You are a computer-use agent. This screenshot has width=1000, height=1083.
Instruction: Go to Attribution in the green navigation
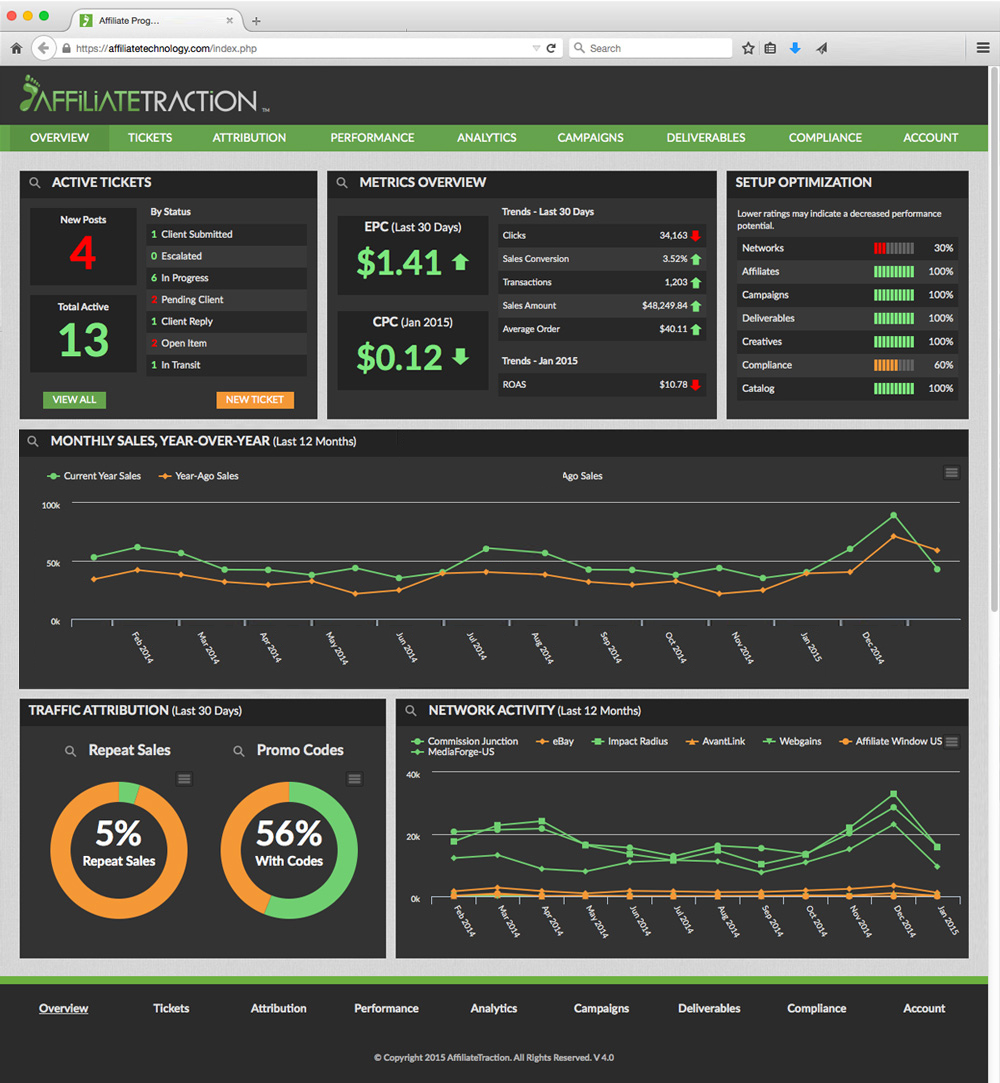[249, 137]
